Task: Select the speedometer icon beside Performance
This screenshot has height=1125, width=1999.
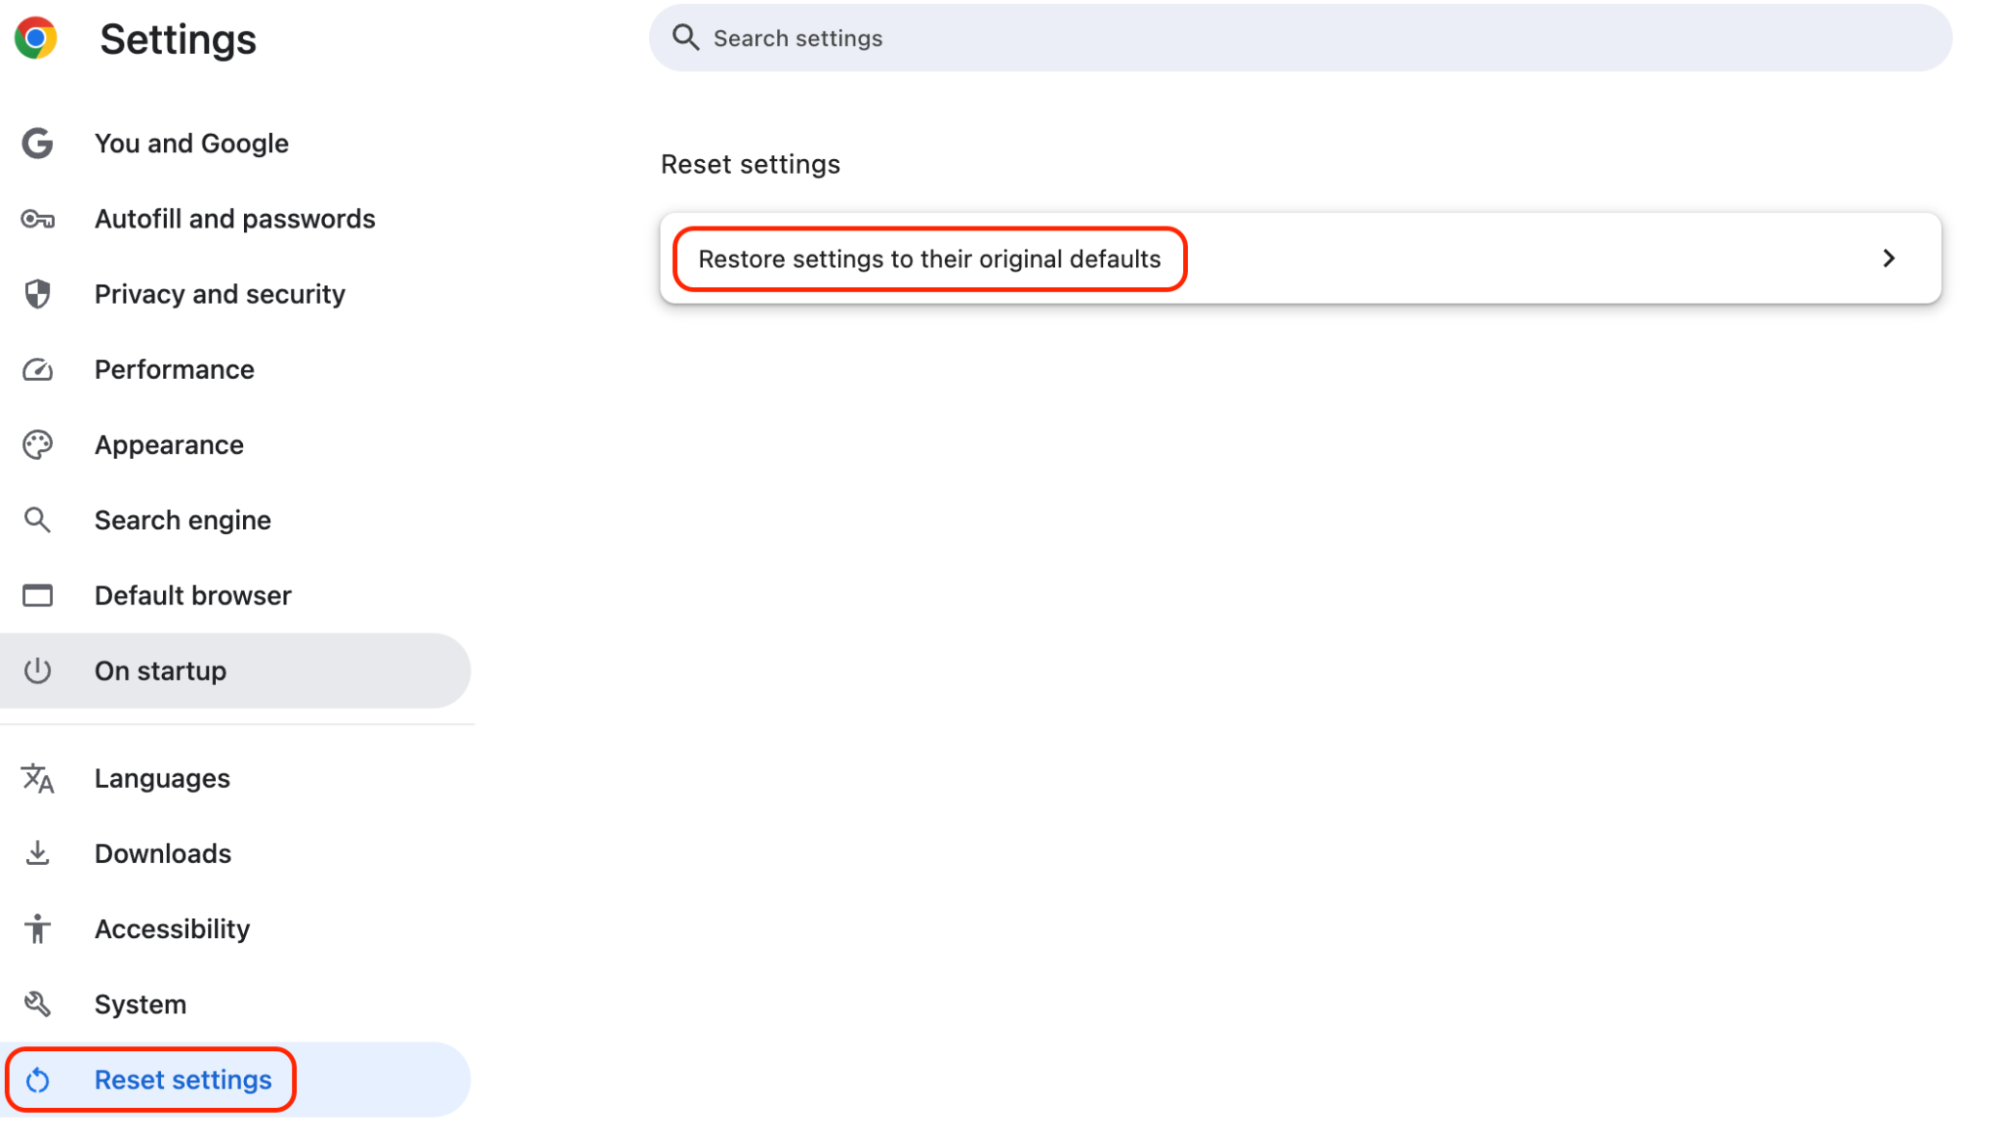Action: (37, 369)
